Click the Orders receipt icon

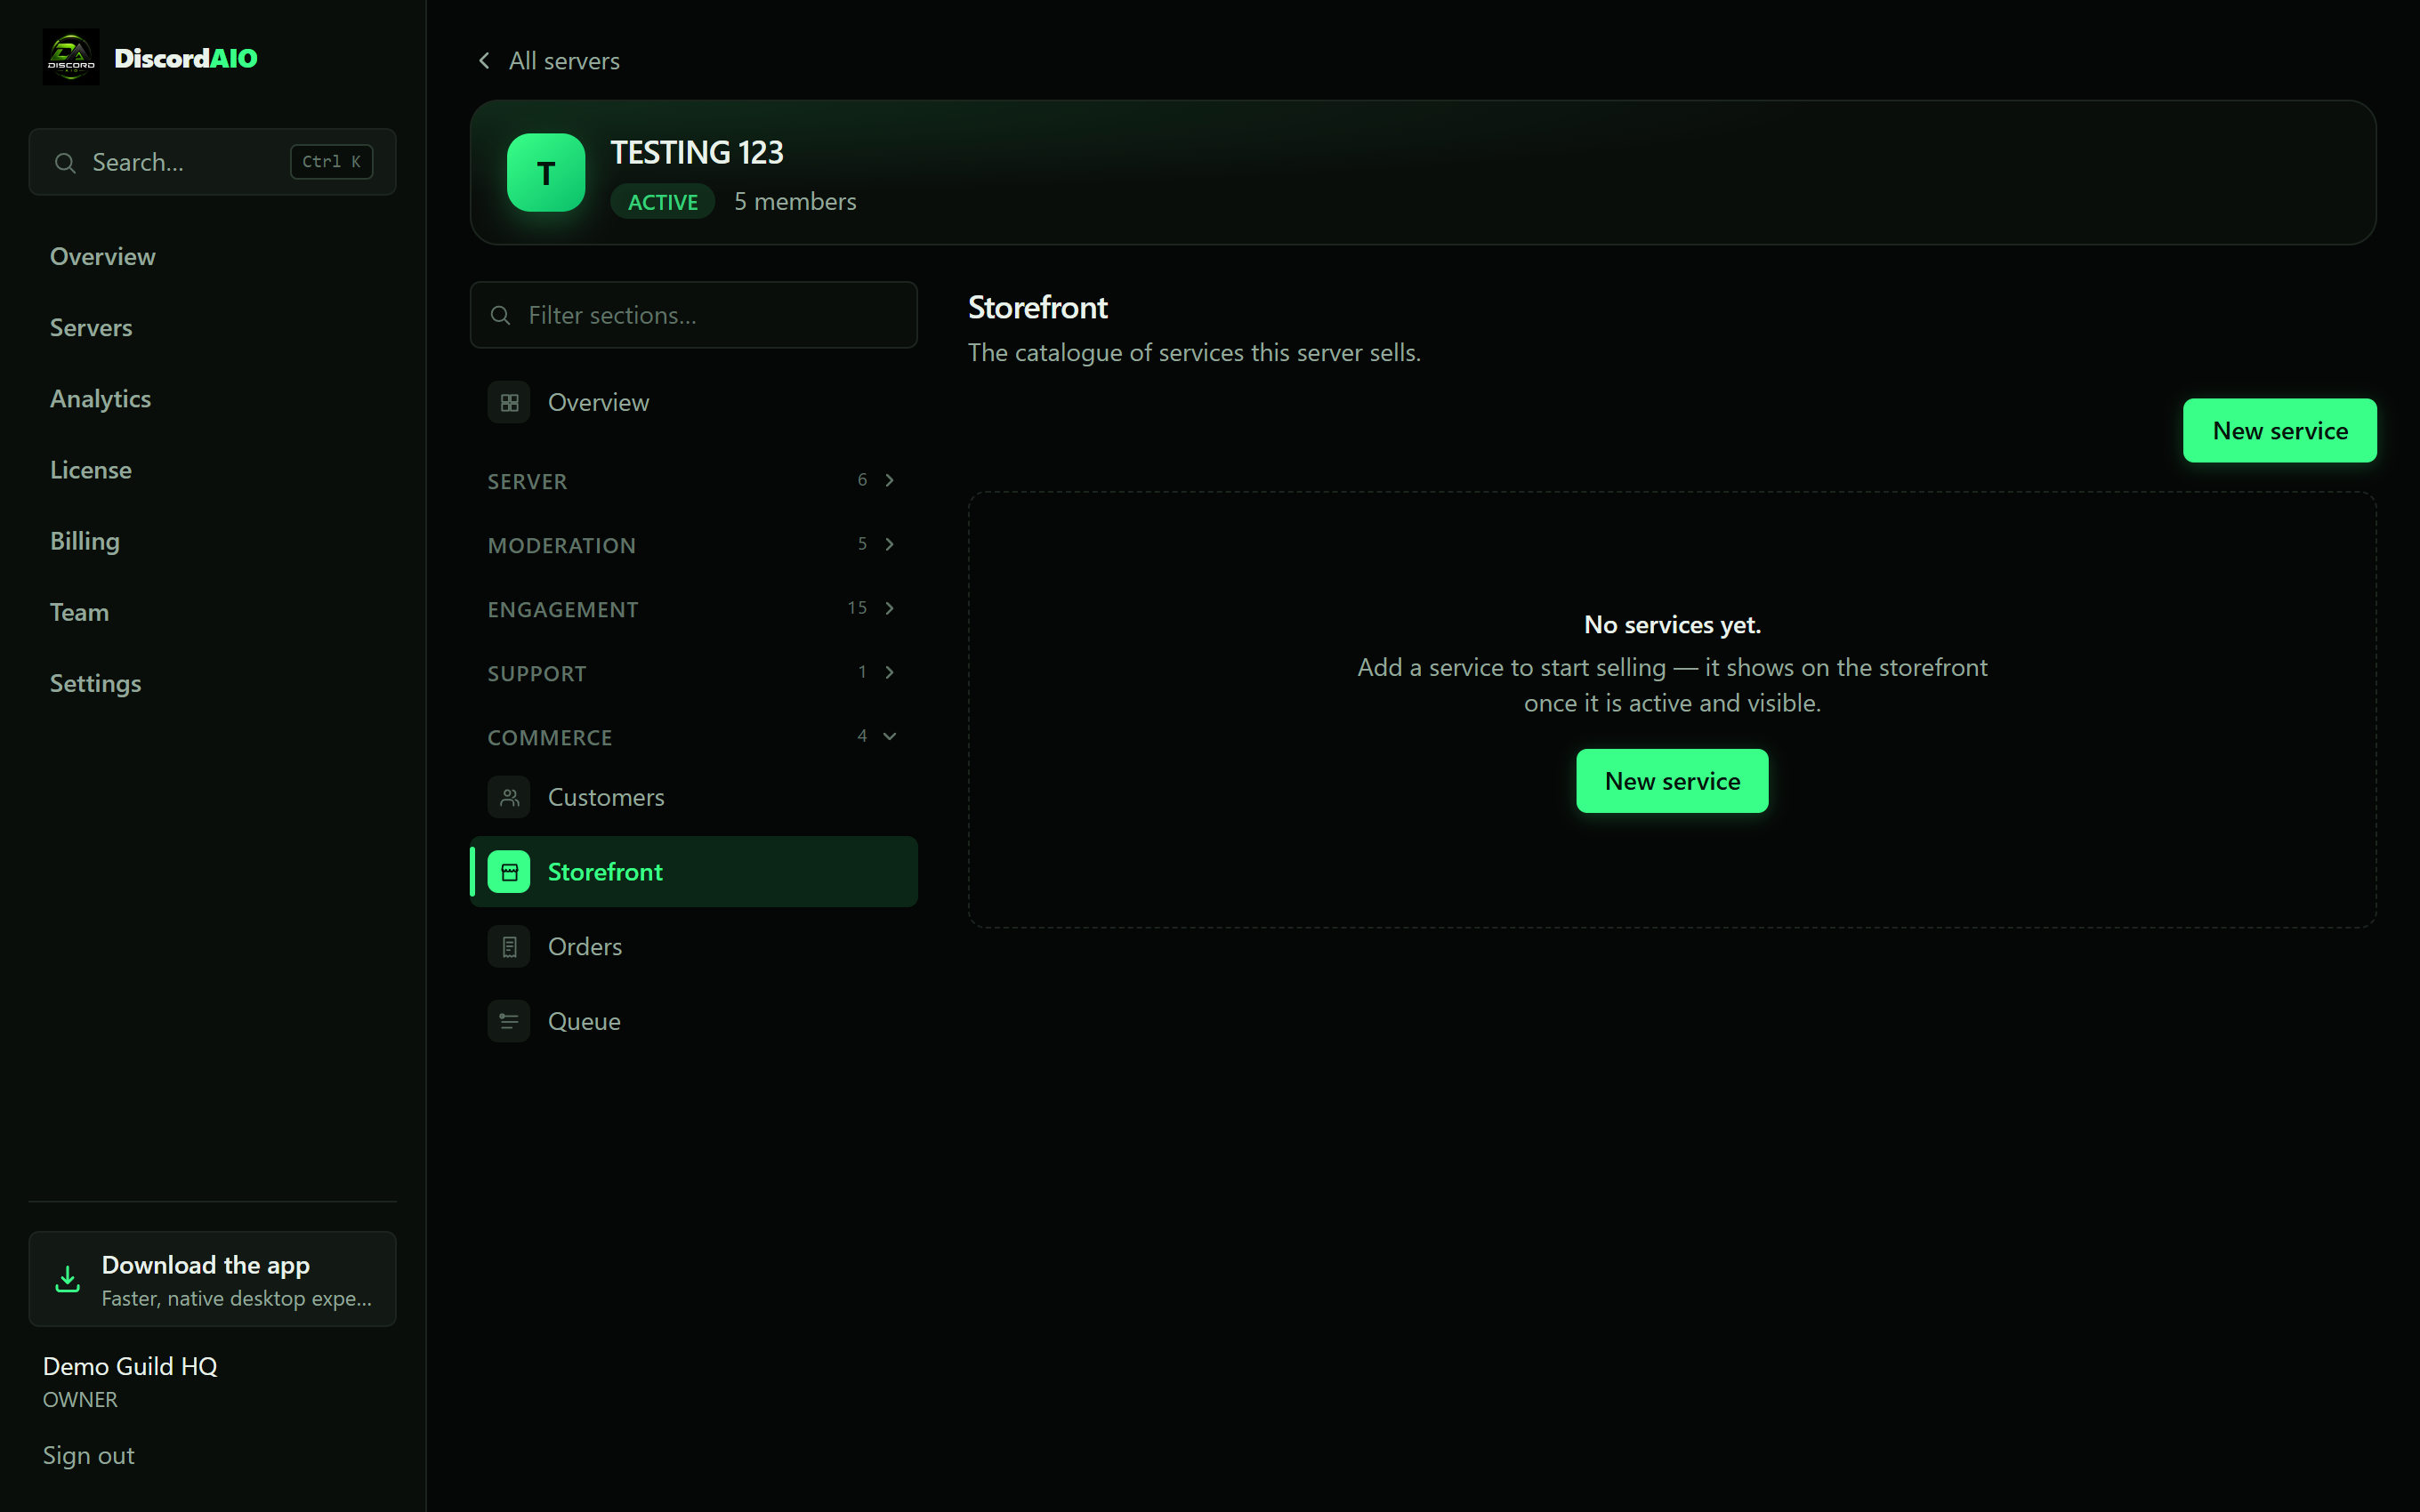coord(509,946)
